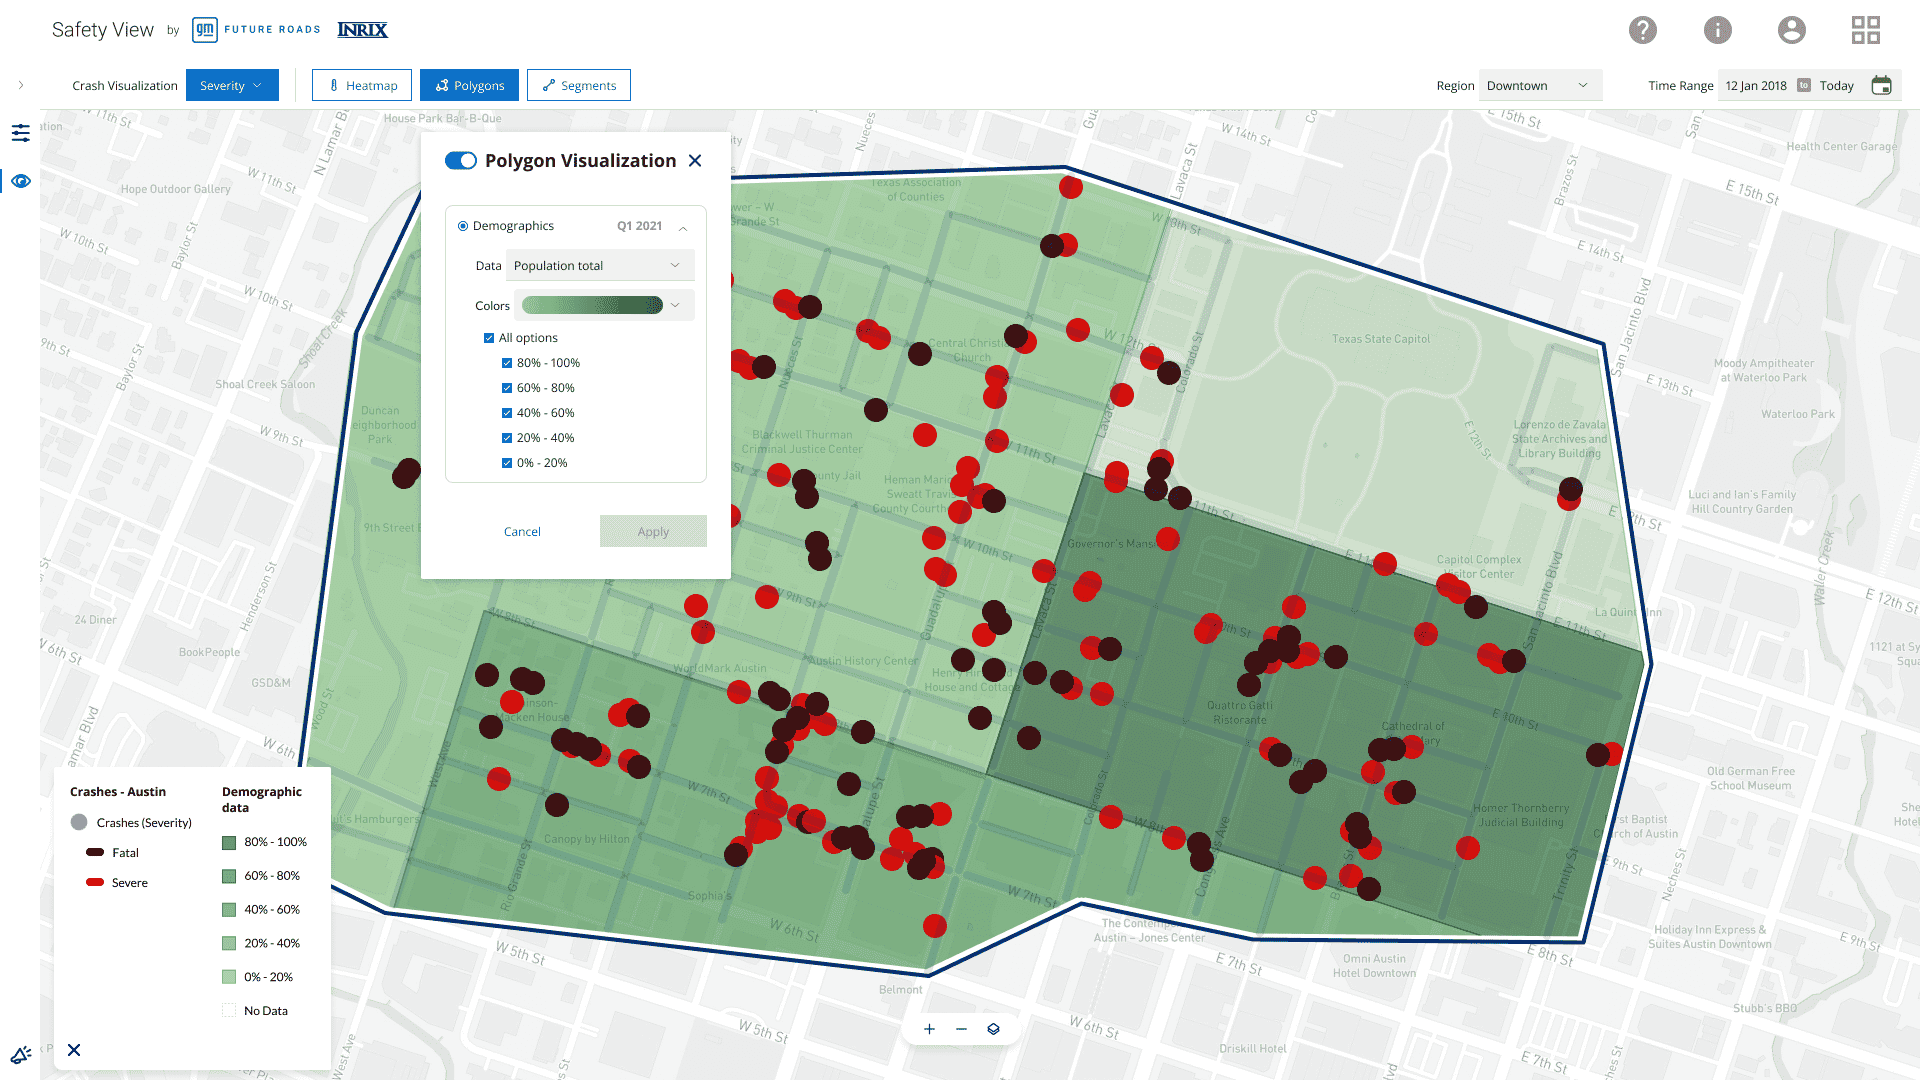The width and height of the screenshot is (1920, 1080).
Task: Click the 40% - 60% legend swatch
Action: point(229,910)
